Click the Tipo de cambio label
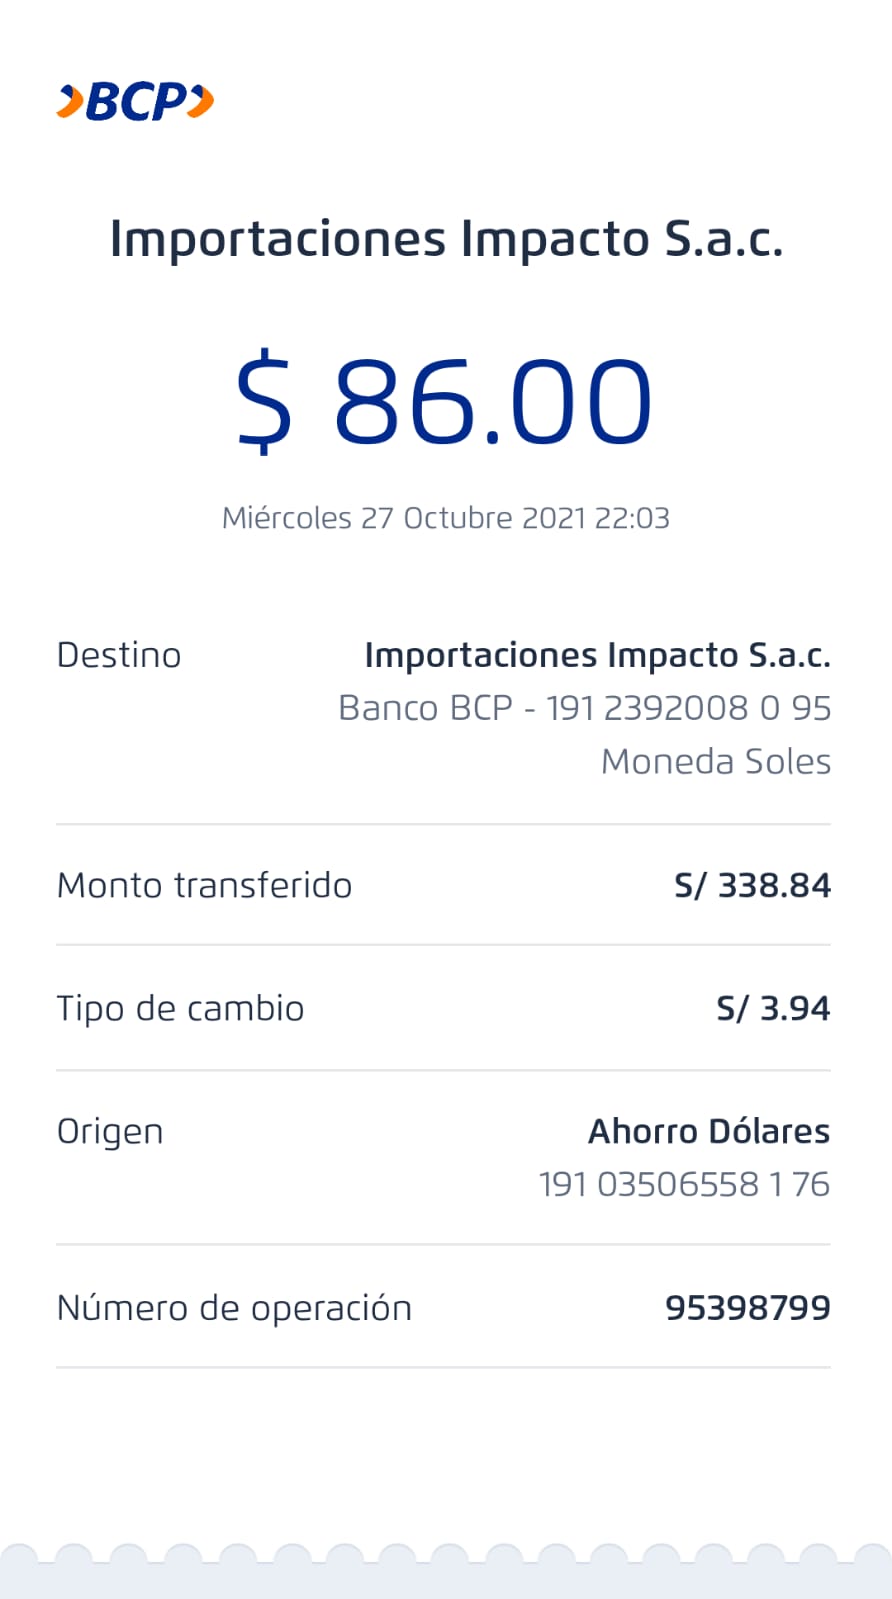 pos(180,1008)
